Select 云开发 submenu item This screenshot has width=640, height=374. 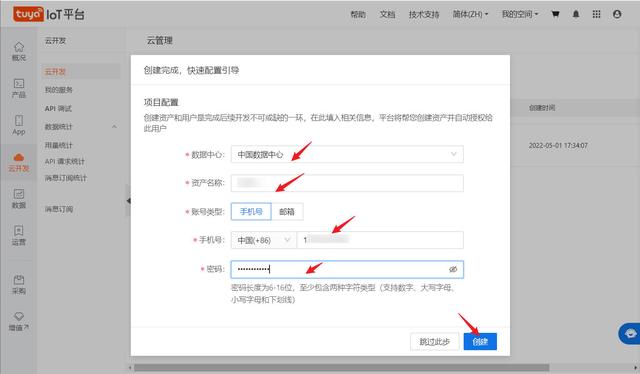pos(81,71)
